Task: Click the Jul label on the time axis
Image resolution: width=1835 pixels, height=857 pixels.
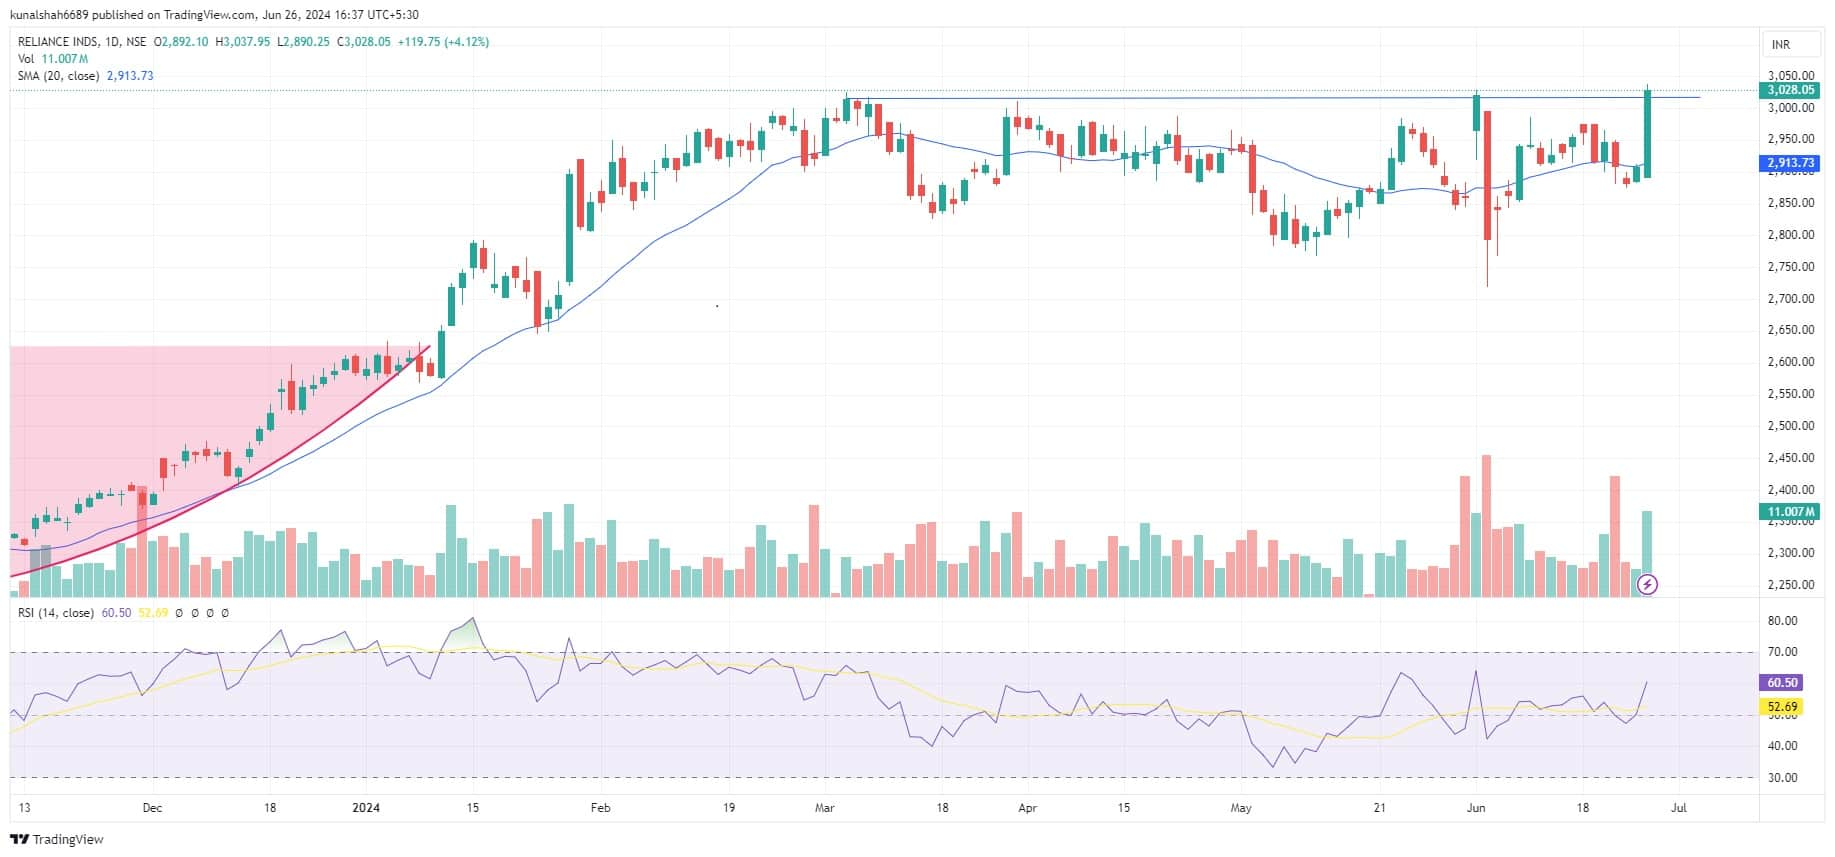Action: click(1679, 808)
